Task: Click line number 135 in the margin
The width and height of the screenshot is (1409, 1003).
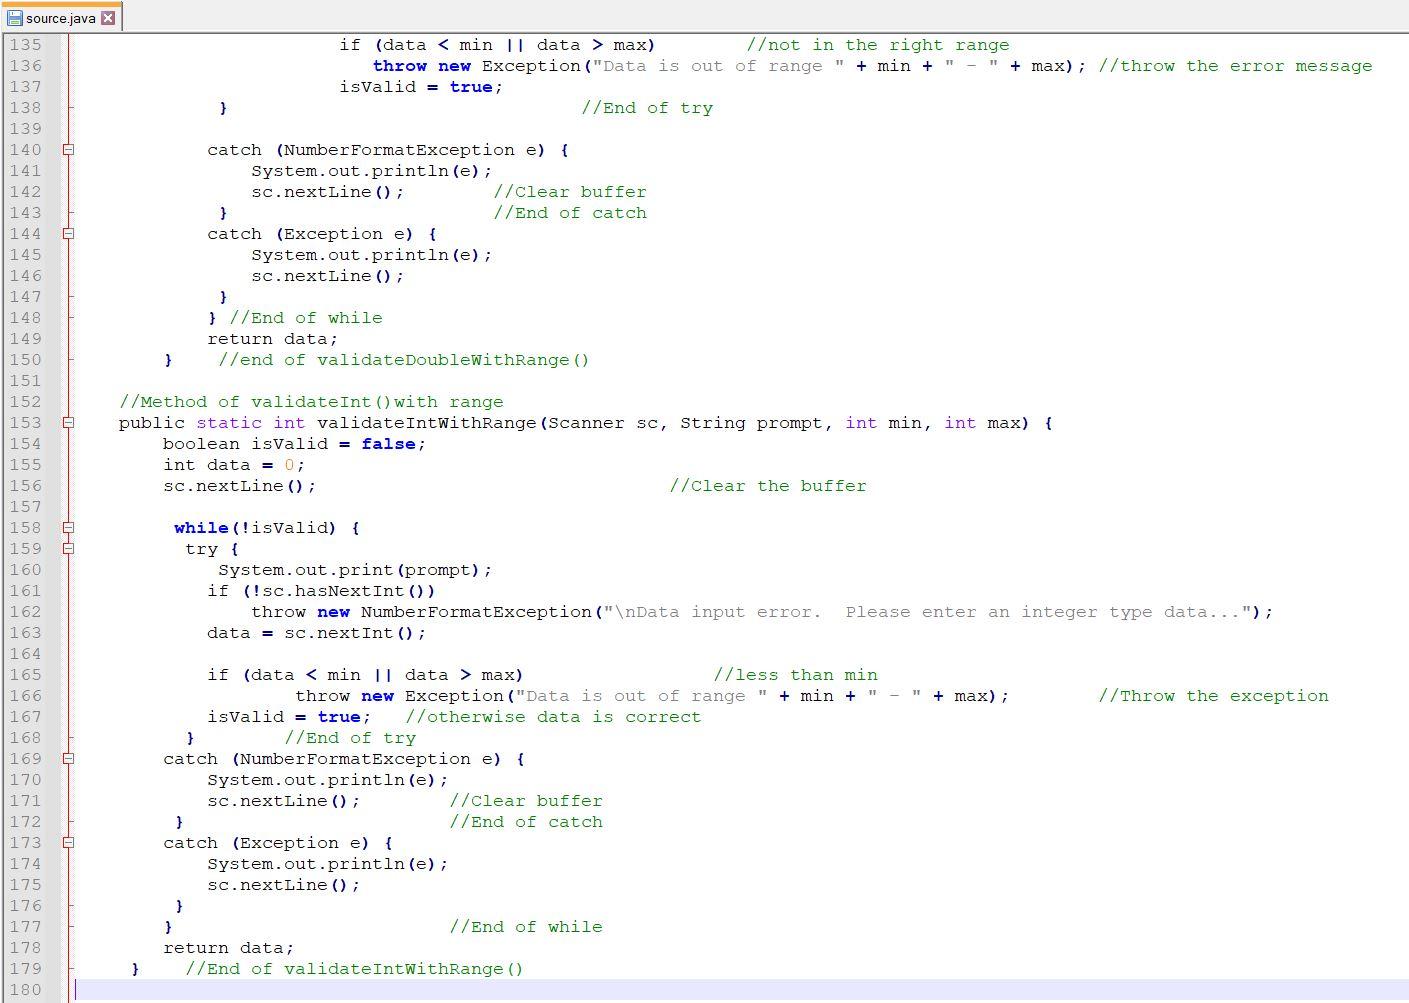Action: coord(26,44)
